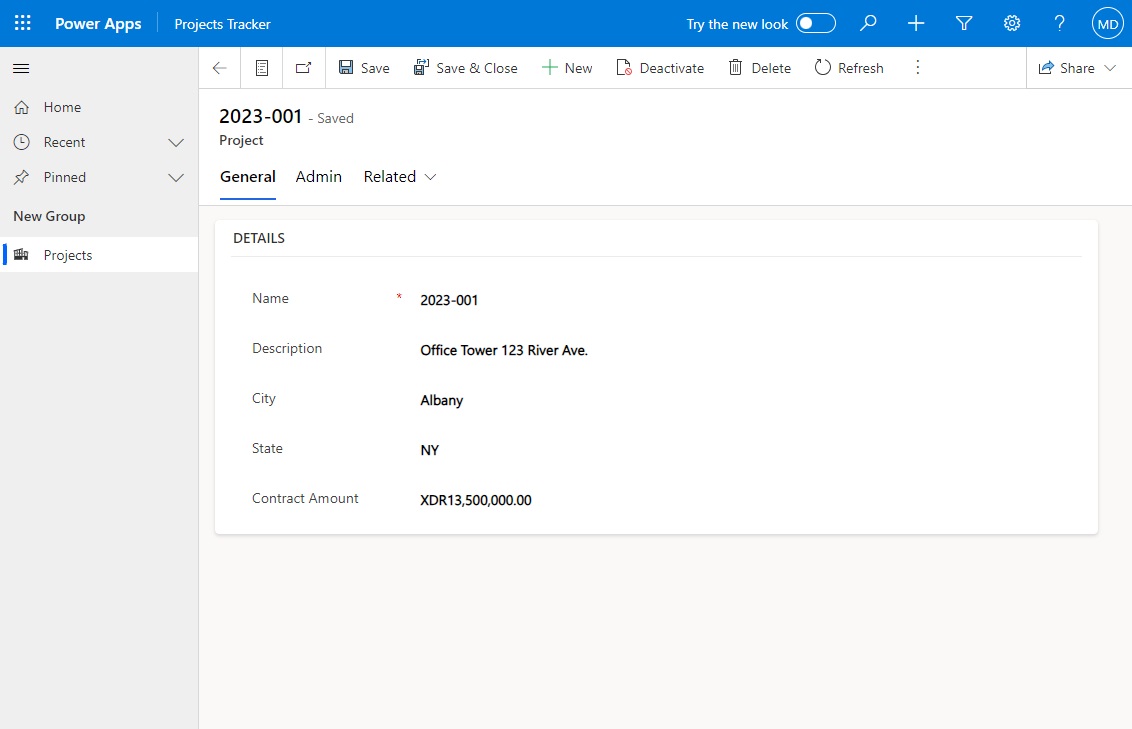Click the MD account avatar
The height and width of the screenshot is (729, 1132).
pyautogui.click(x=1107, y=23)
